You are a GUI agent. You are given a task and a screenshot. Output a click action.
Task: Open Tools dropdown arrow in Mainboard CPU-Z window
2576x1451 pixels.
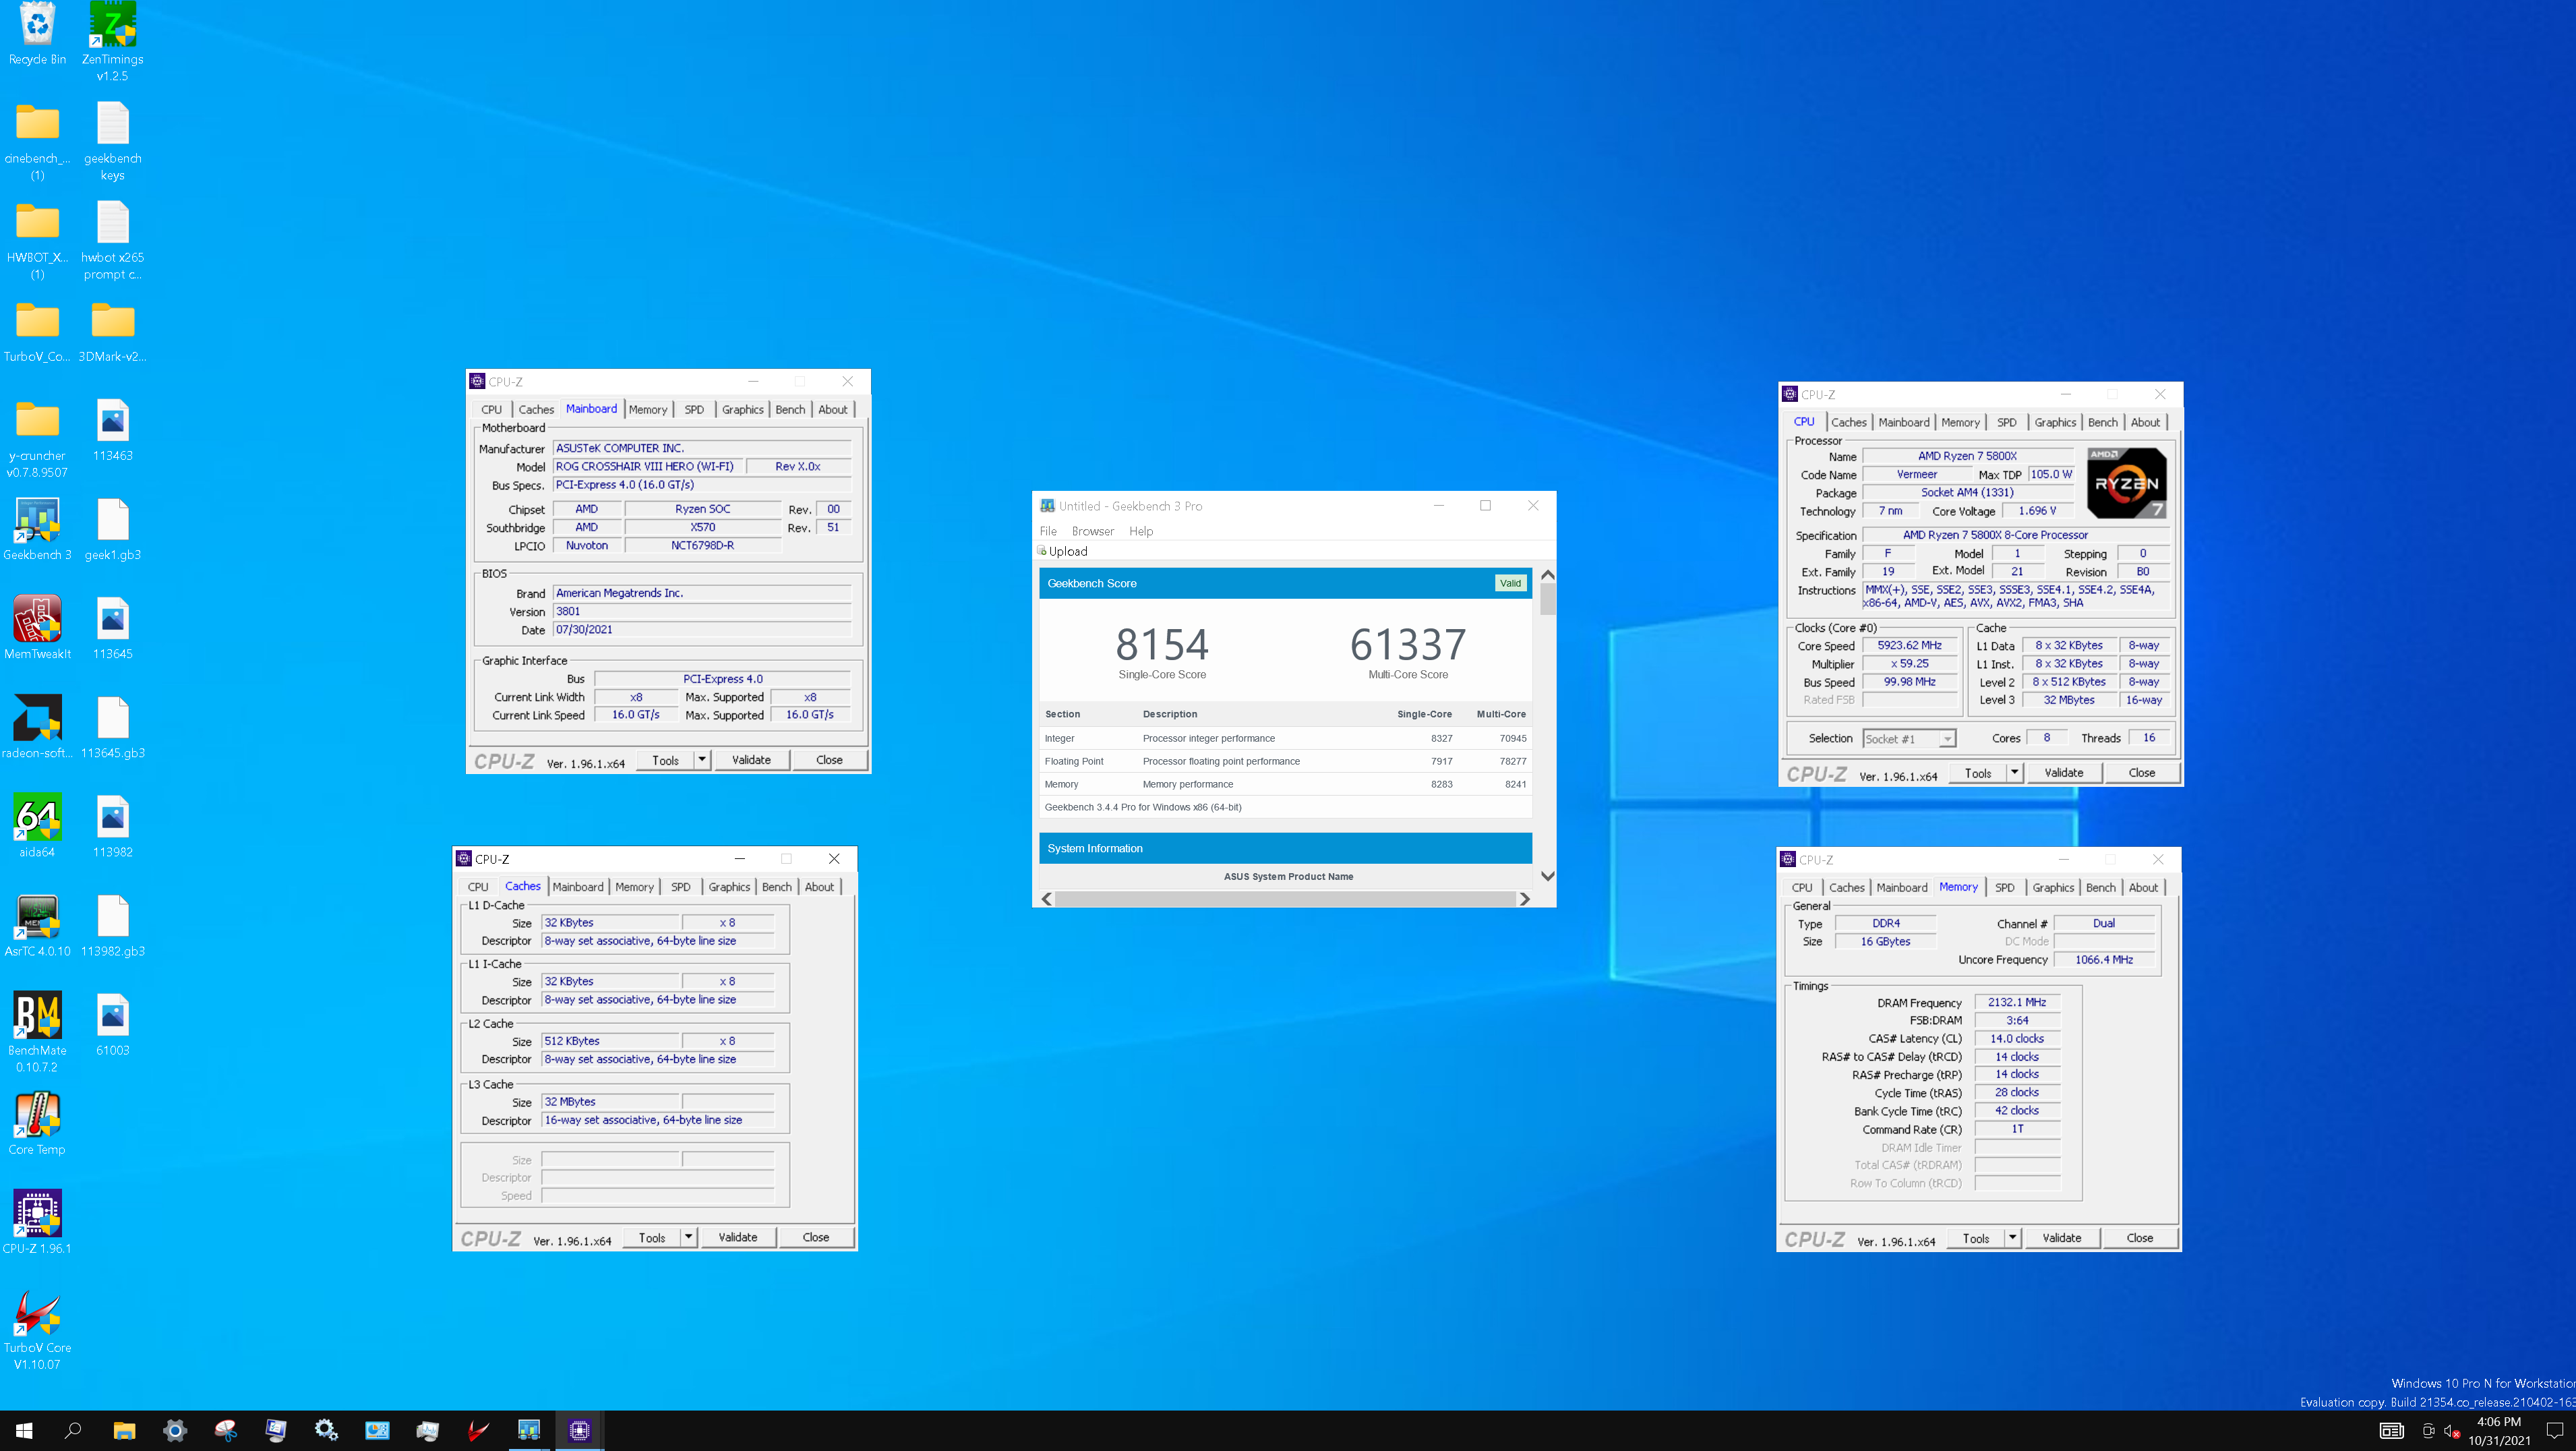click(702, 760)
